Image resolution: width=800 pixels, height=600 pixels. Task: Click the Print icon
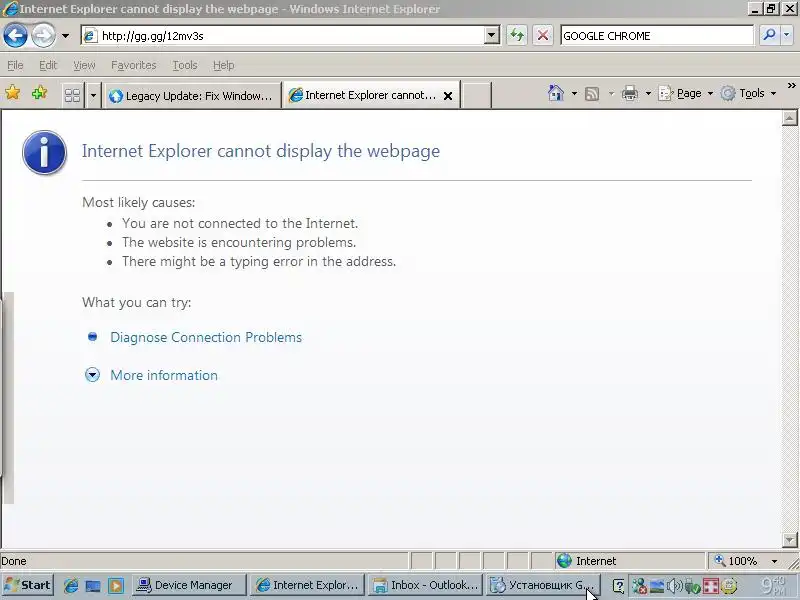point(630,93)
